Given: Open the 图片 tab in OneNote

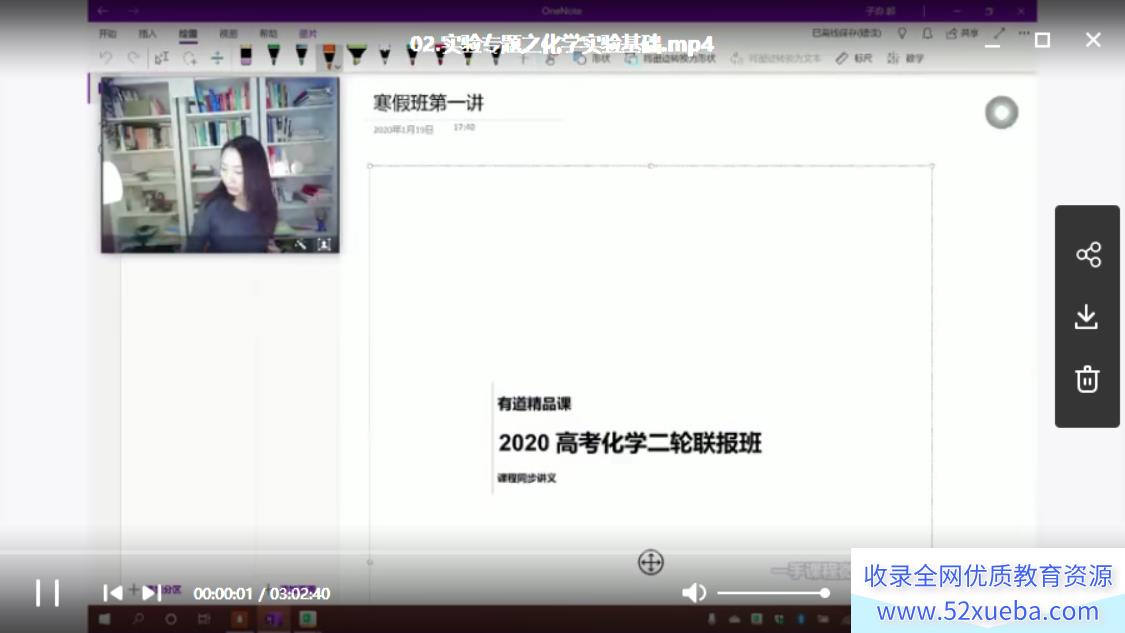Looking at the screenshot, I should [x=308, y=34].
